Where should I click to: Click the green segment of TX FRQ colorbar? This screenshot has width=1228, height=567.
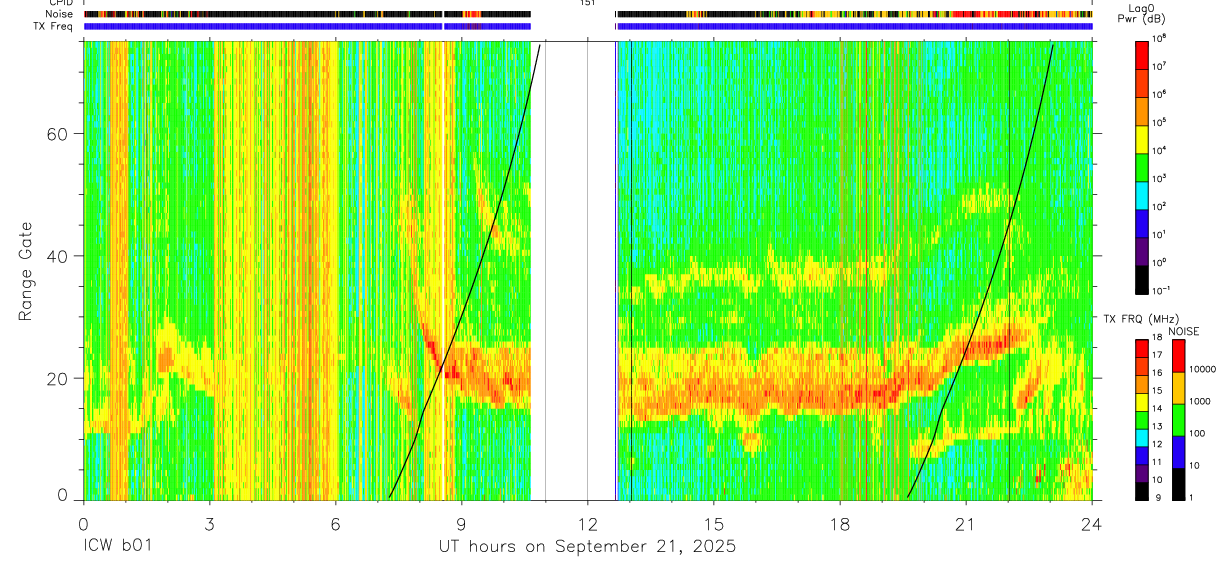1142,420
